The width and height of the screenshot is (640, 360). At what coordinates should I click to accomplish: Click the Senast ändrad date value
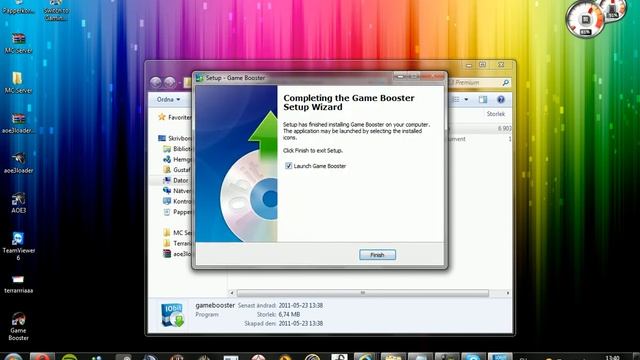[x=301, y=305]
